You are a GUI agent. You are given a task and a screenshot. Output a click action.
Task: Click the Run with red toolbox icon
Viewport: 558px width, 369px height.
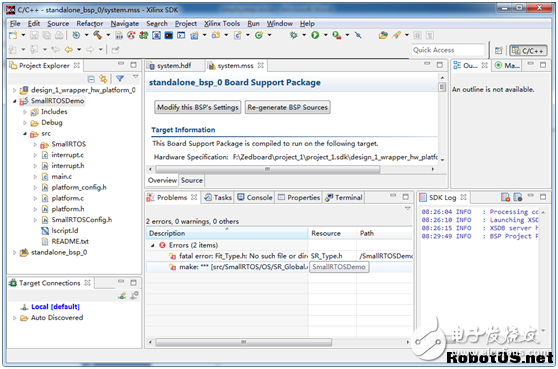point(337,35)
